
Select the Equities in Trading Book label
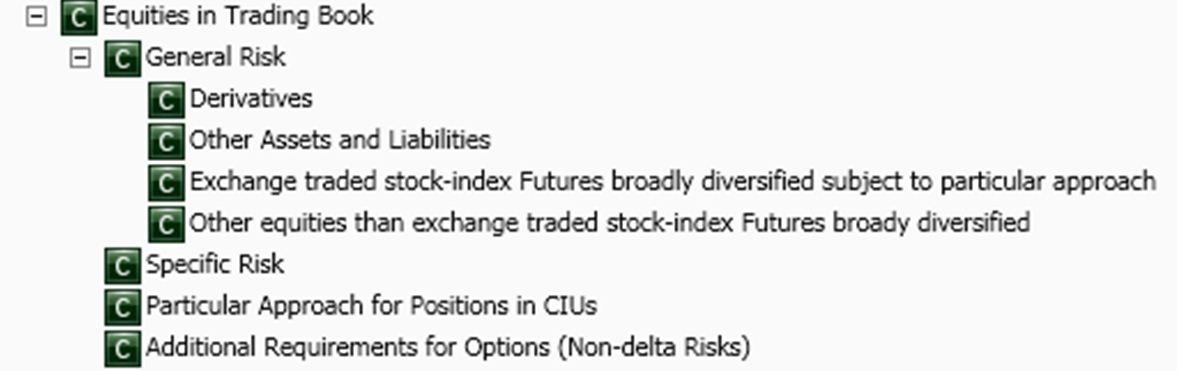[x=238, y=16]
